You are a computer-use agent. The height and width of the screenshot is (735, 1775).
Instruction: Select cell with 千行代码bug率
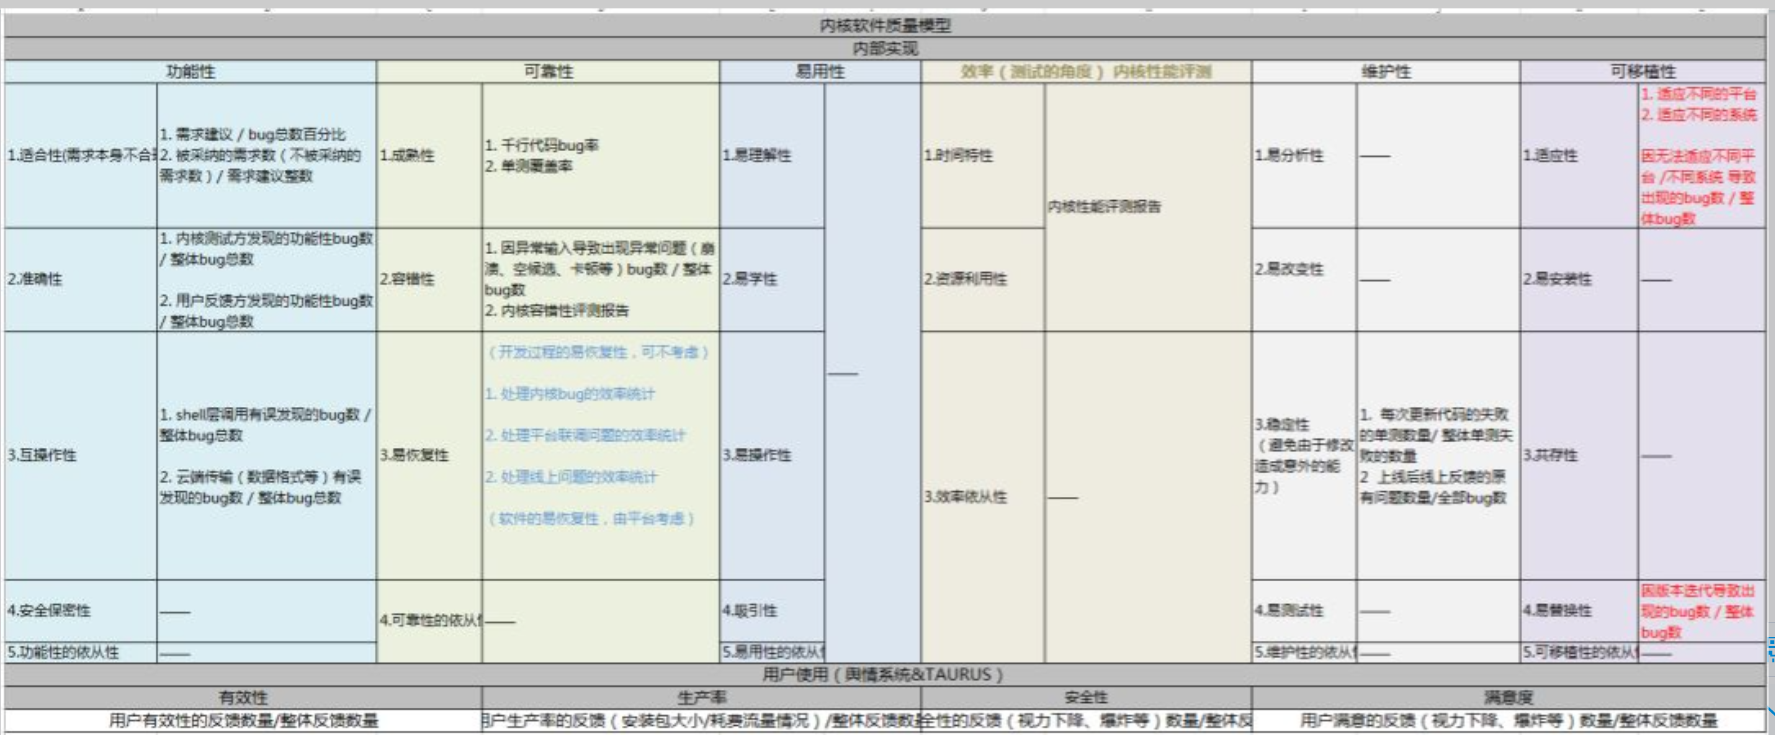[x=600, y=155]
